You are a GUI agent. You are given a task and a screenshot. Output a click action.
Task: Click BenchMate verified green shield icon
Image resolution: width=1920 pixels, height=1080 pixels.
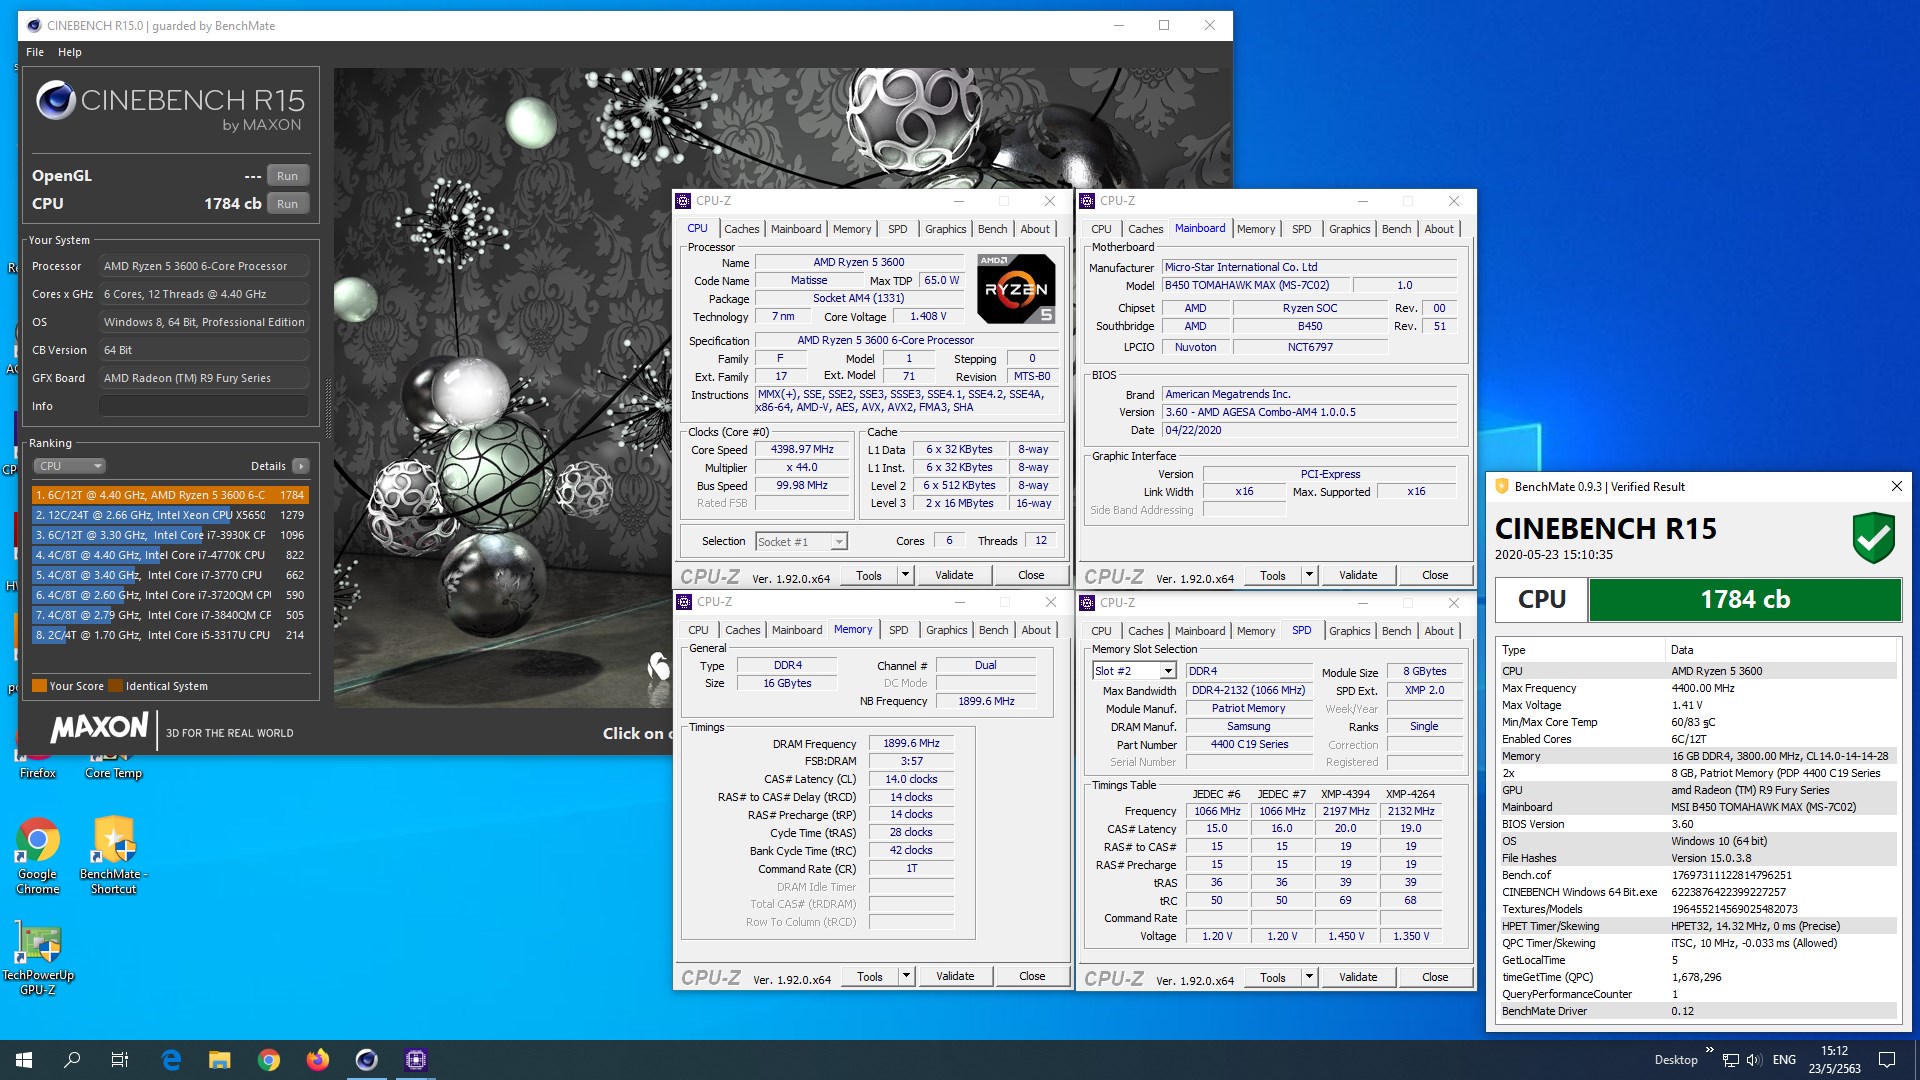click(1873, 538)
